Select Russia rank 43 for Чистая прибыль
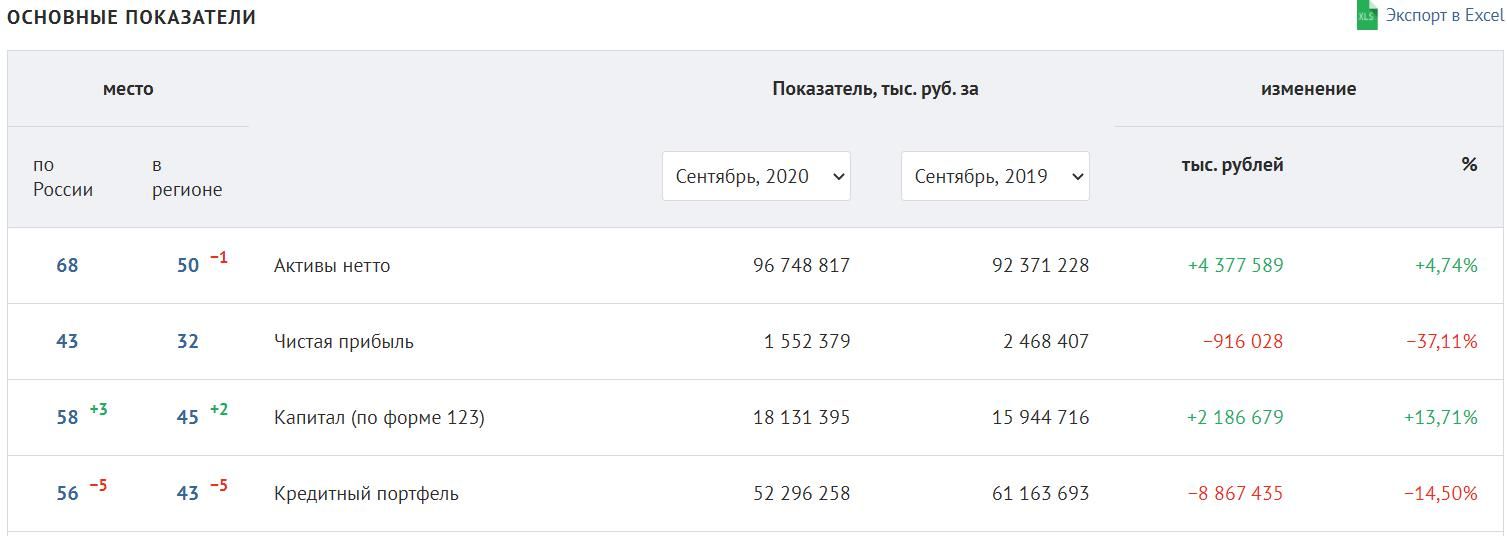1507x536 pixels. [67, 342]
